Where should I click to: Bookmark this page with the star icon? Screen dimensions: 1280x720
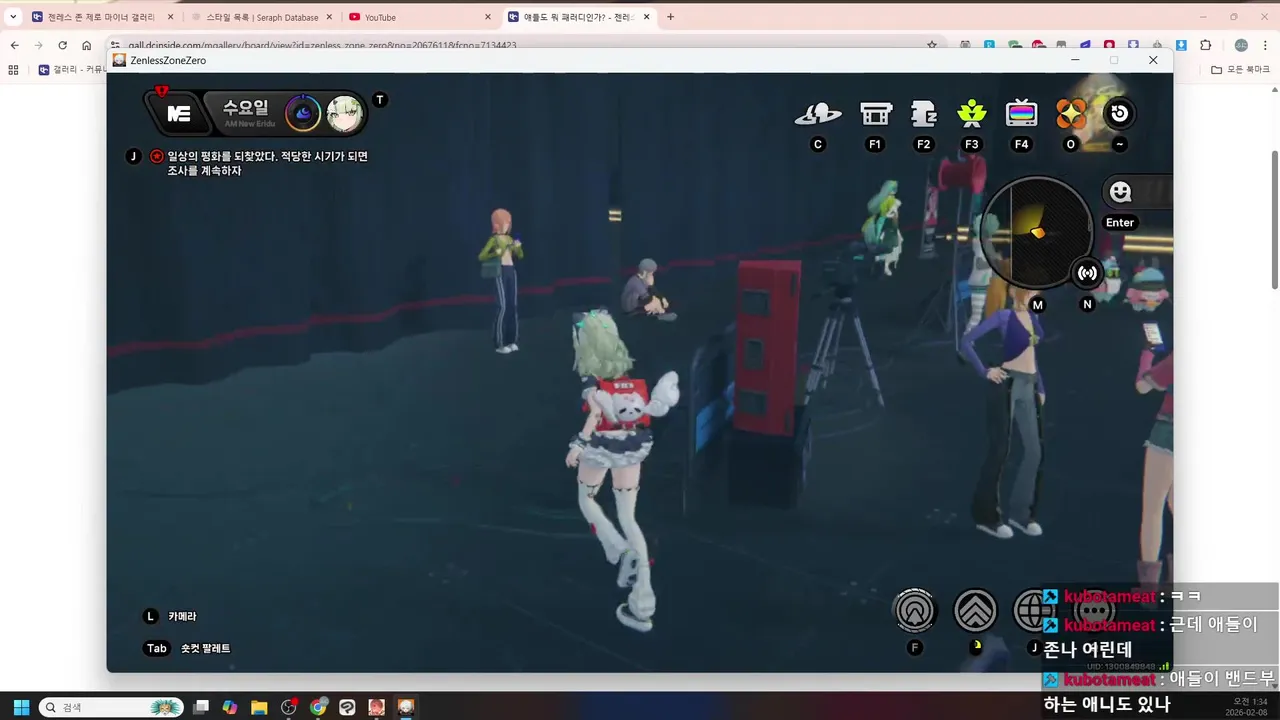(x=932, y=45)
